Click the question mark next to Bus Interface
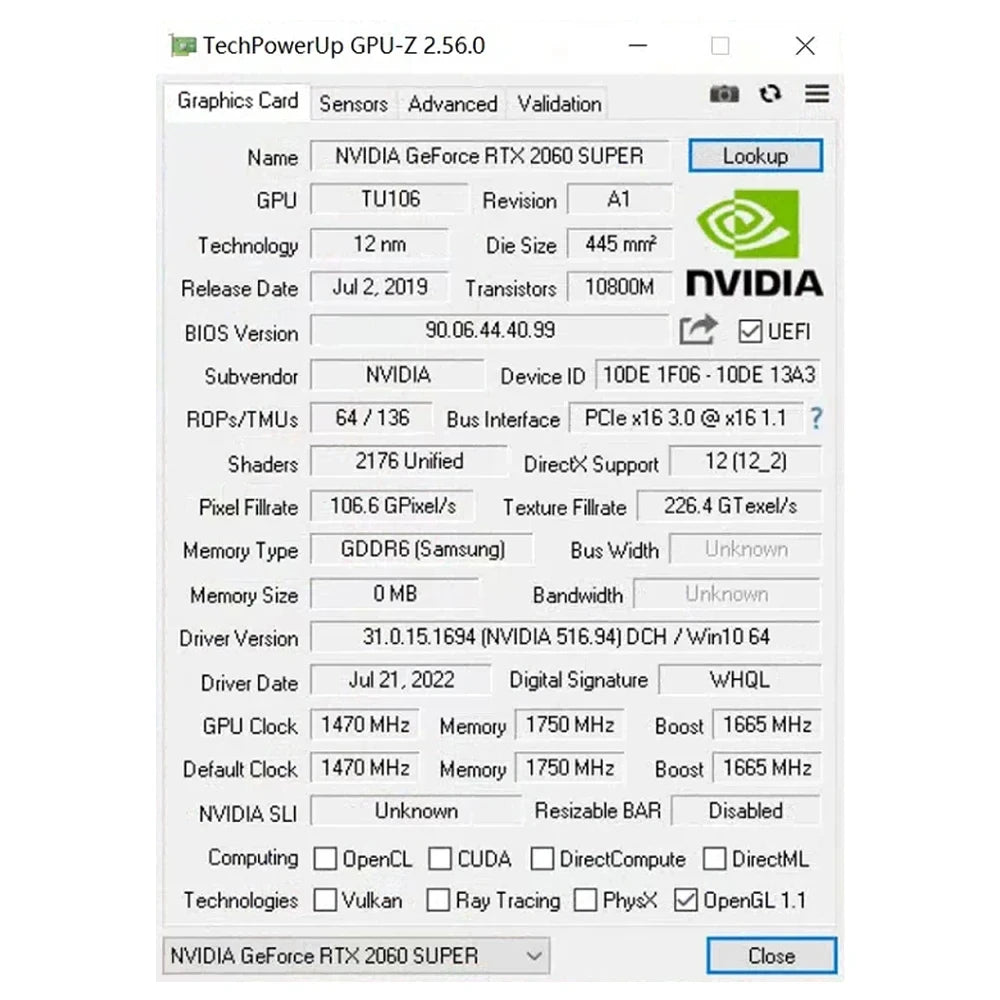This screenshot has width=1000, height=1000. click(x=816, y=419)
